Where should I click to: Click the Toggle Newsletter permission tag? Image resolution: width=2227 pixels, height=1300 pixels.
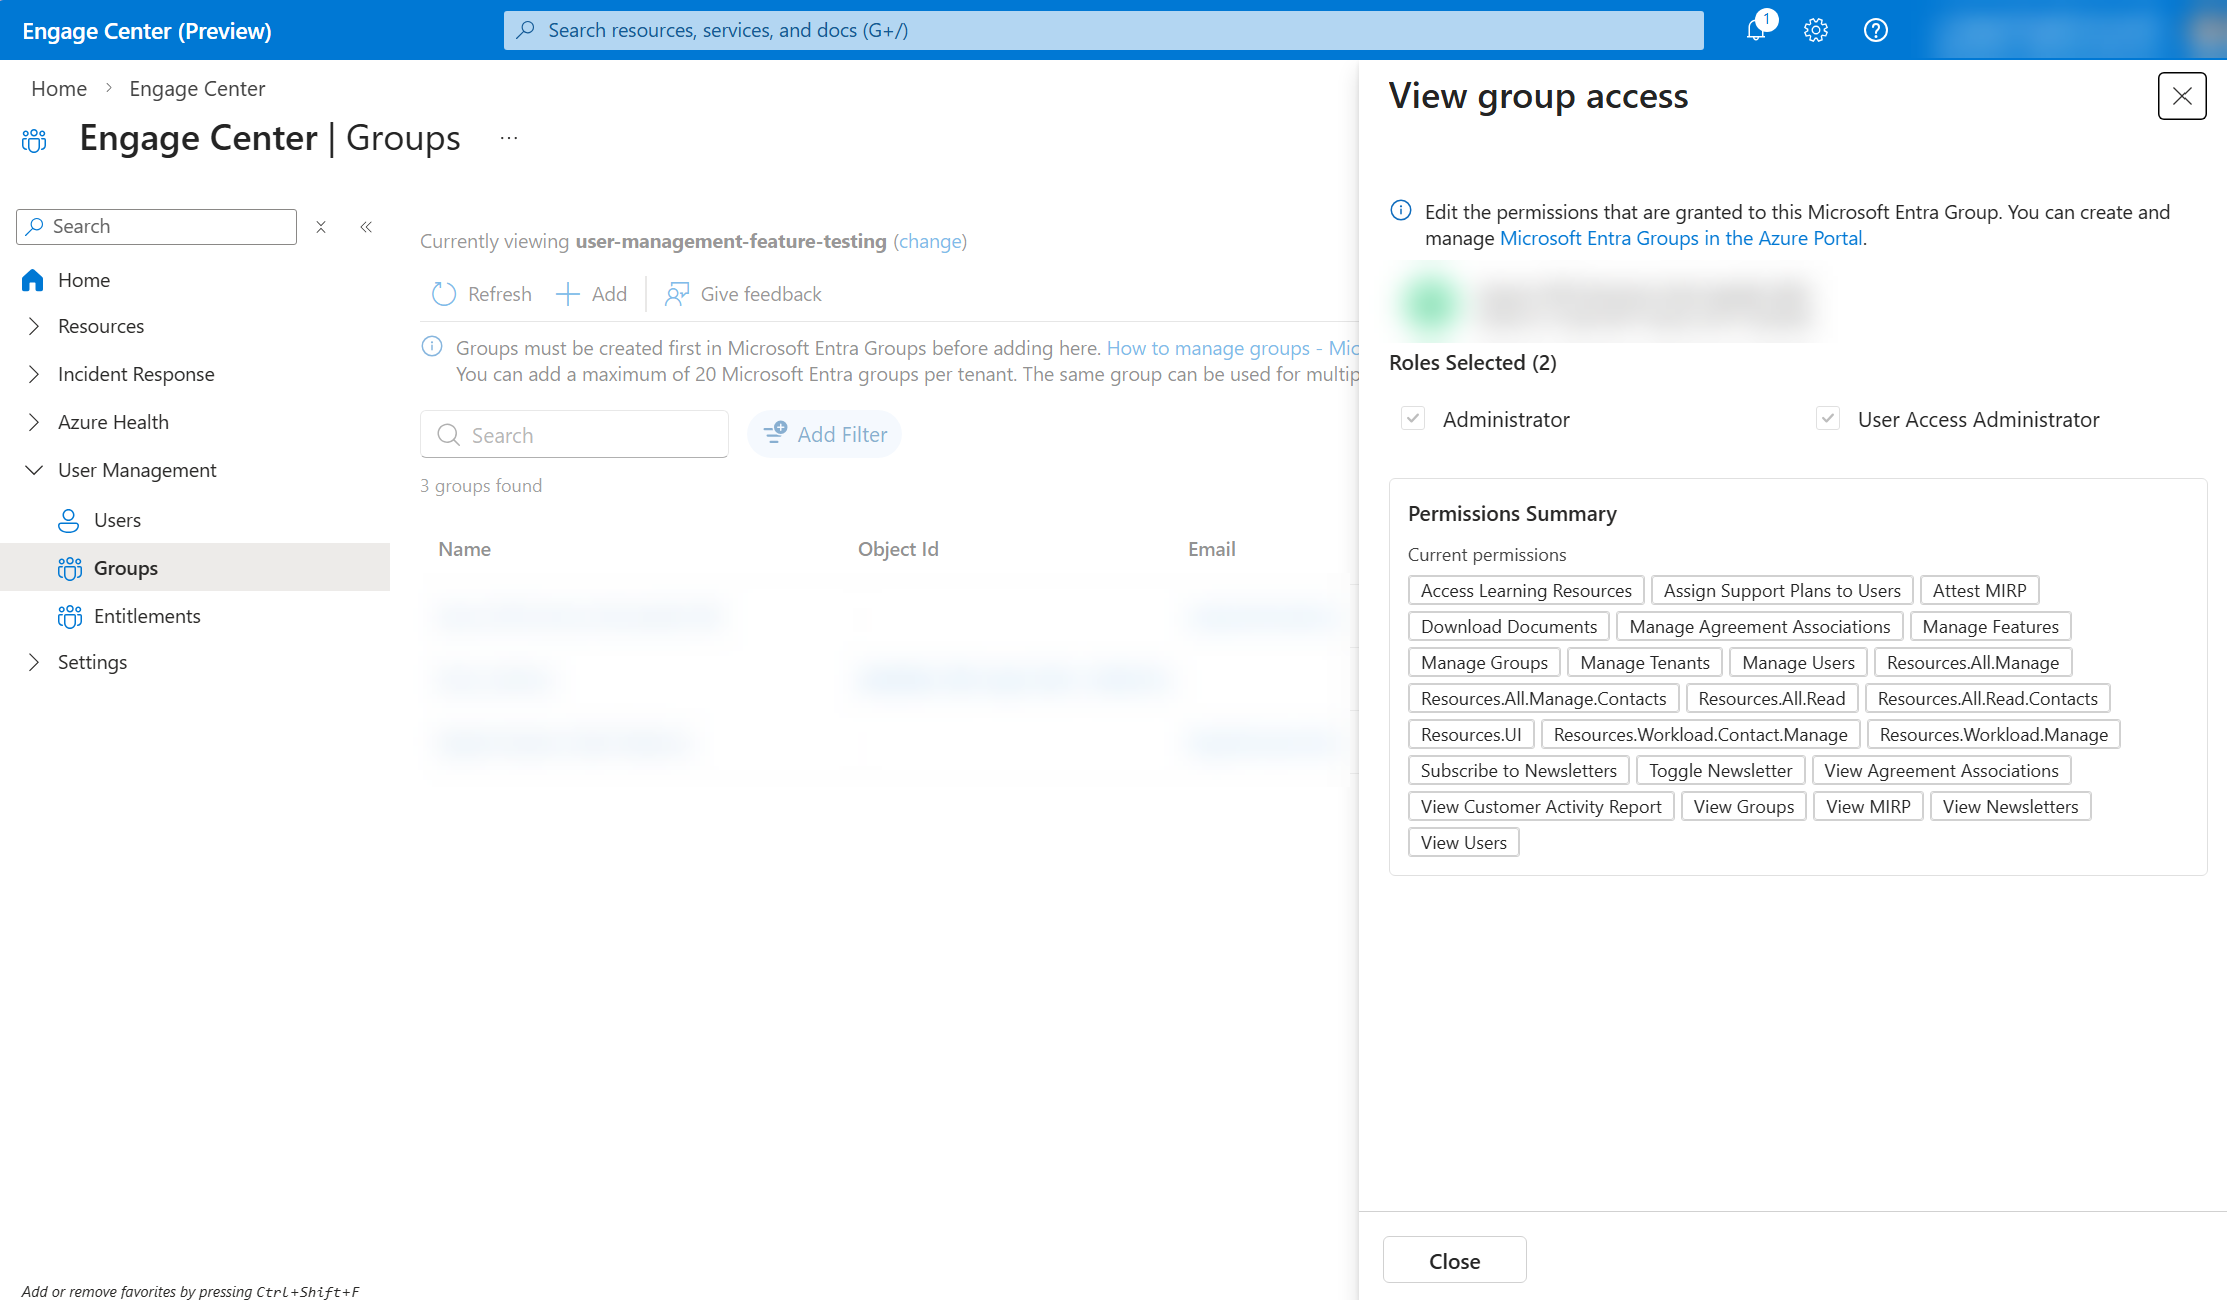(1721, 770)
